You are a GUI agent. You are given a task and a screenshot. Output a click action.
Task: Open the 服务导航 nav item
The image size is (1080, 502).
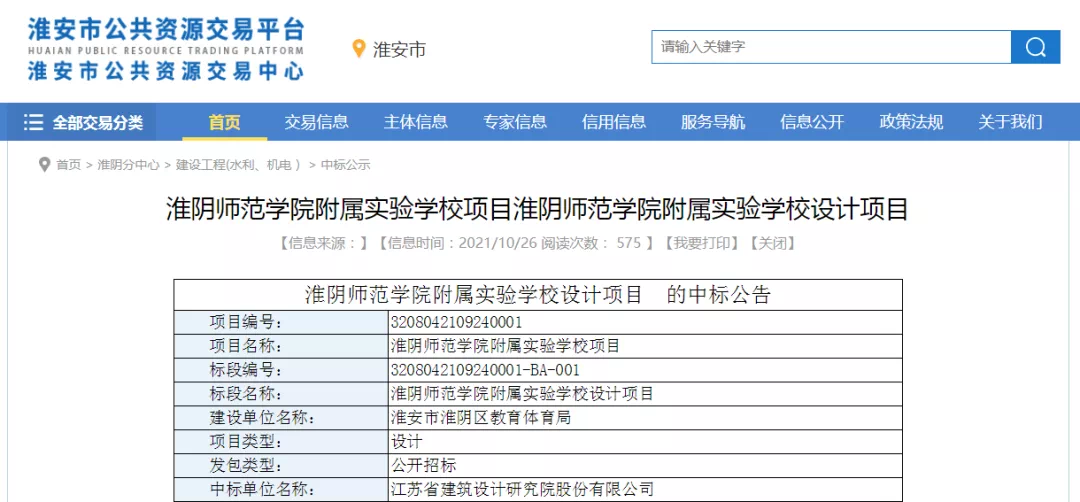[713, 123]
